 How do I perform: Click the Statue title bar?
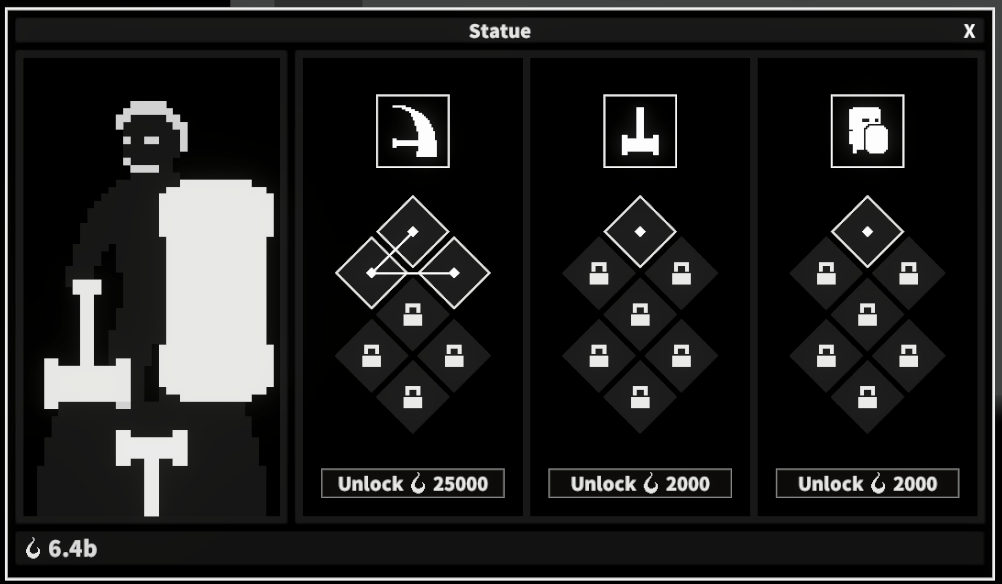click(x=500, y=31)
